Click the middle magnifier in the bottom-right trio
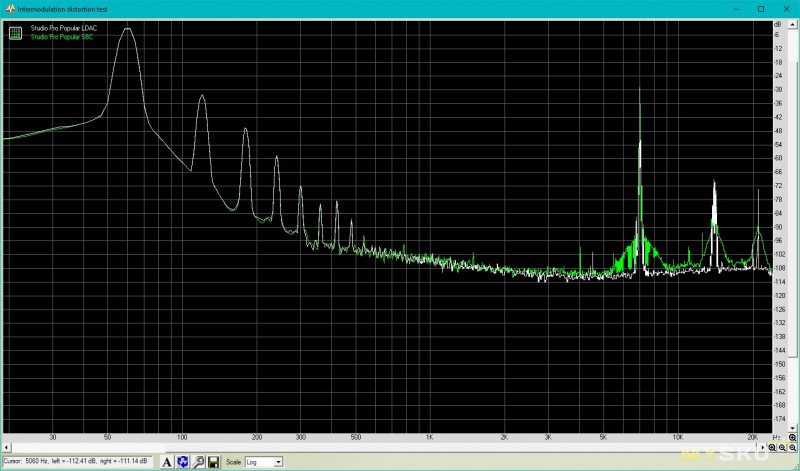The width and height of the screenshot is (800, 471). click(782, 448)
